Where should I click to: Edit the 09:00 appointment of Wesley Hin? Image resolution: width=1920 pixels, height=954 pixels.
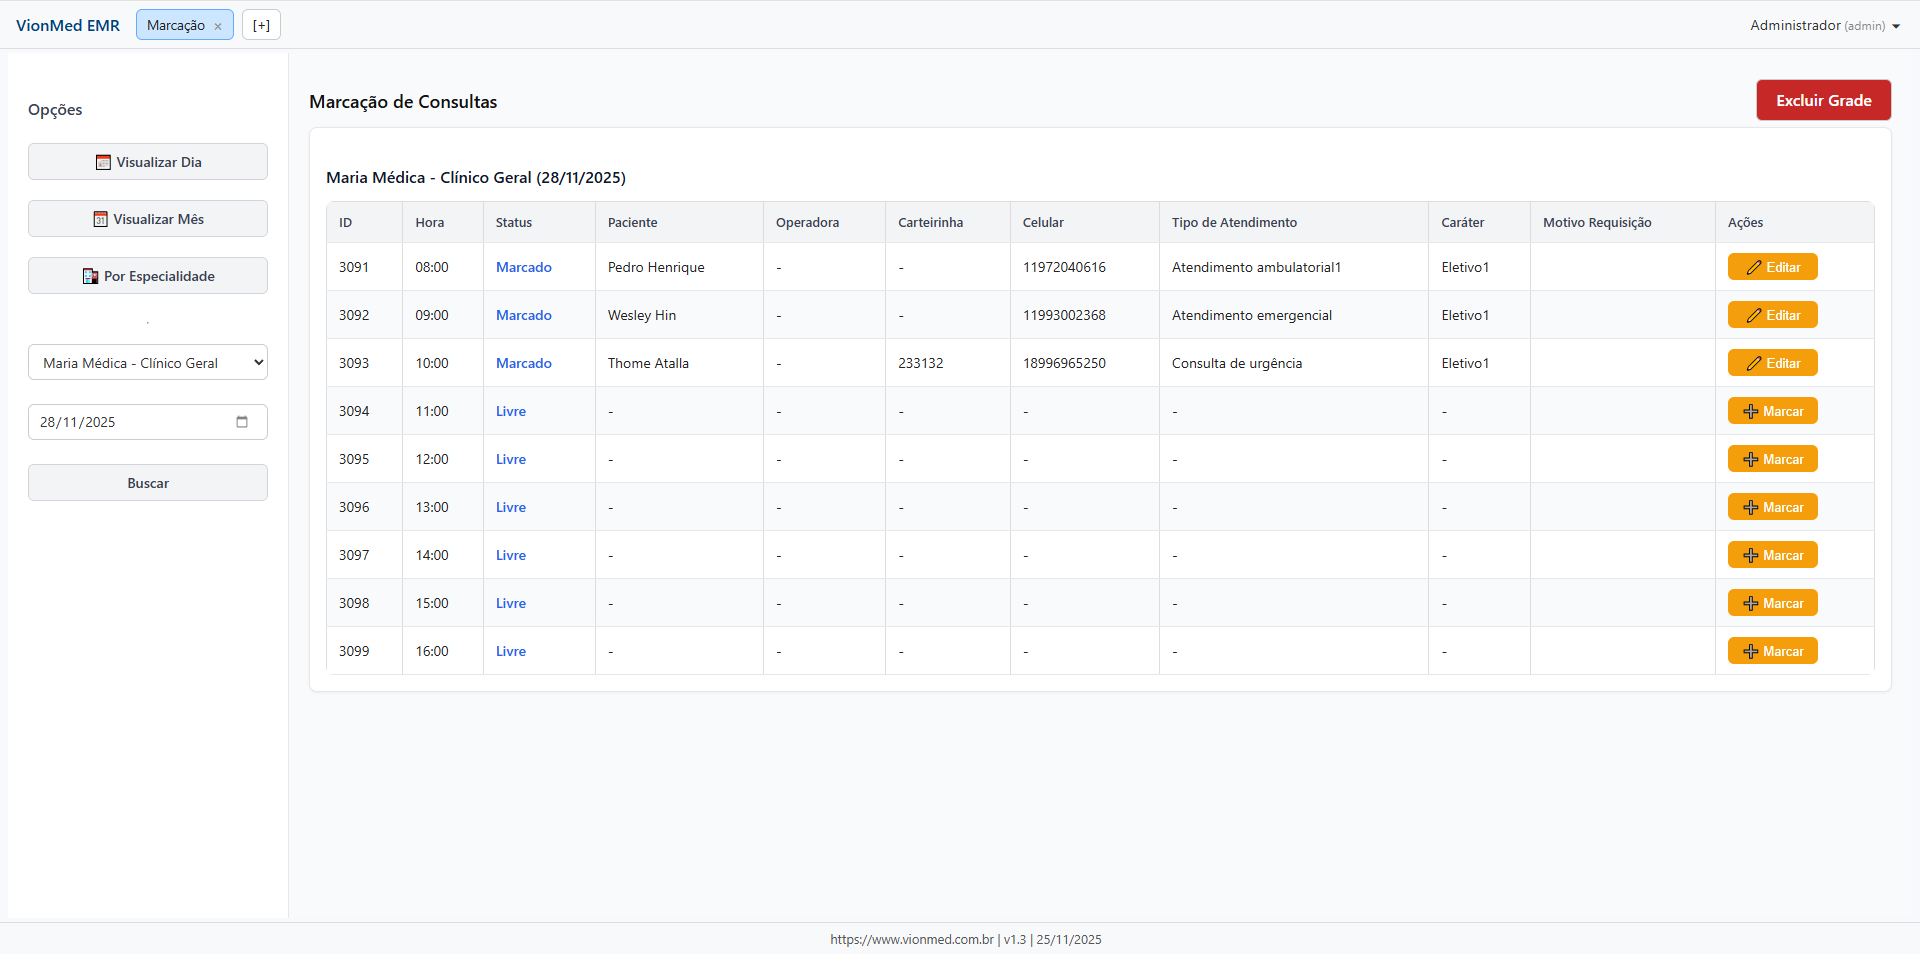[x=1772, y=315]
